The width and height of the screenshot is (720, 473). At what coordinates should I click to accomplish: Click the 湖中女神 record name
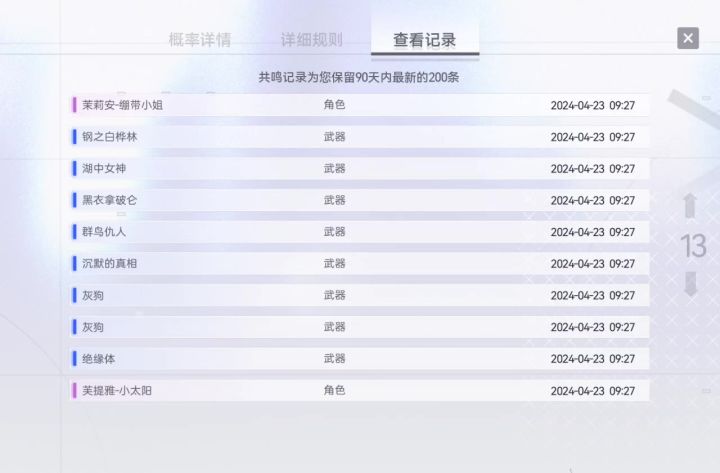104,169
